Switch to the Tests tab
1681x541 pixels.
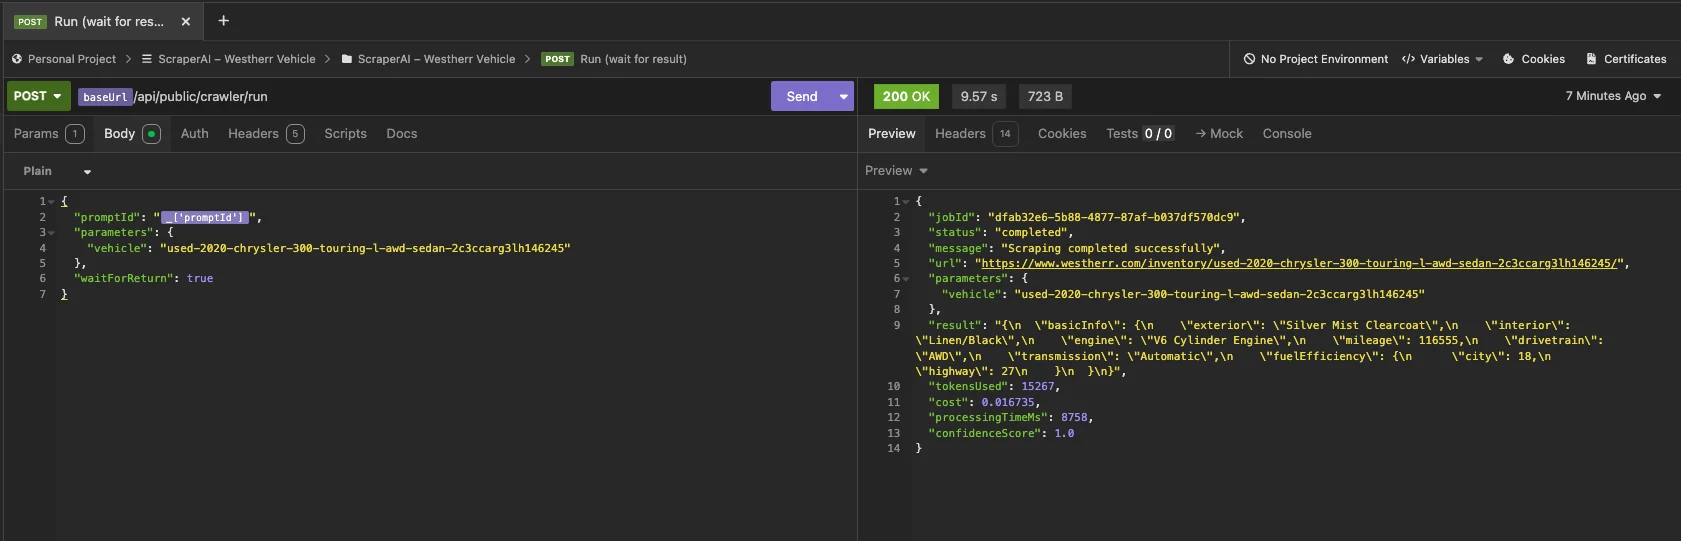point(1139,134)
